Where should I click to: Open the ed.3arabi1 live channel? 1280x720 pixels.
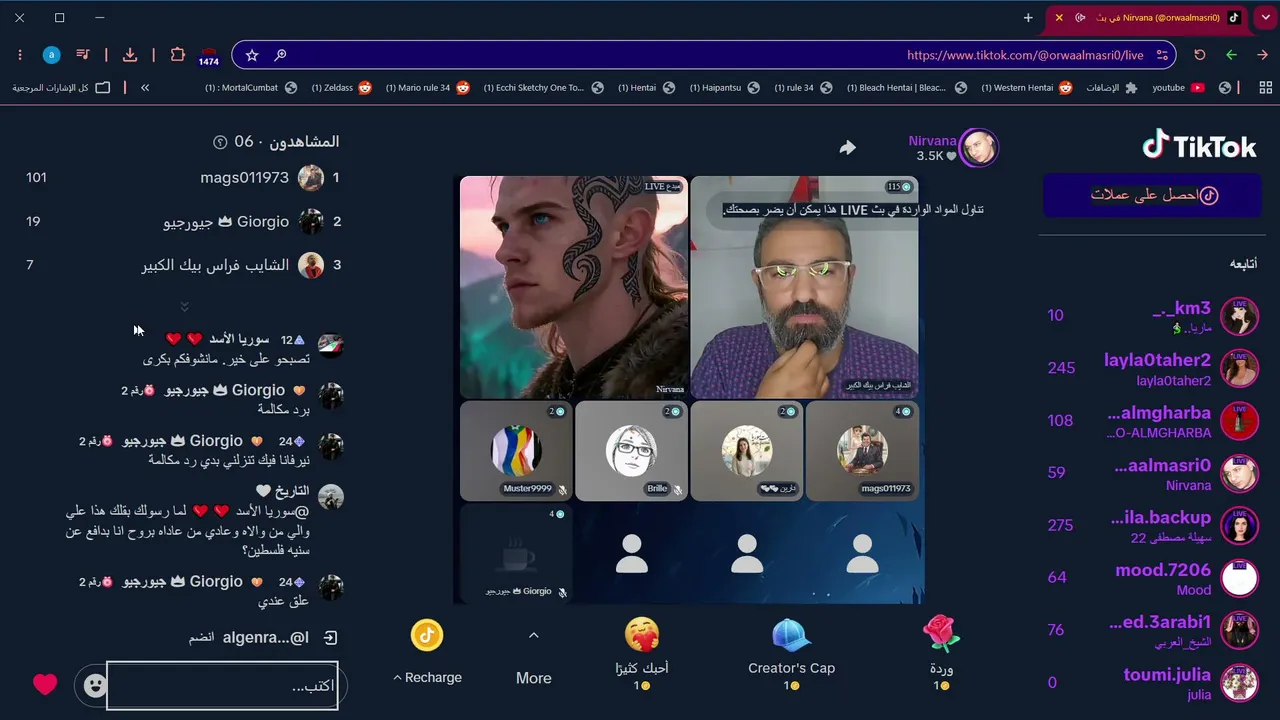point(1151,631)
